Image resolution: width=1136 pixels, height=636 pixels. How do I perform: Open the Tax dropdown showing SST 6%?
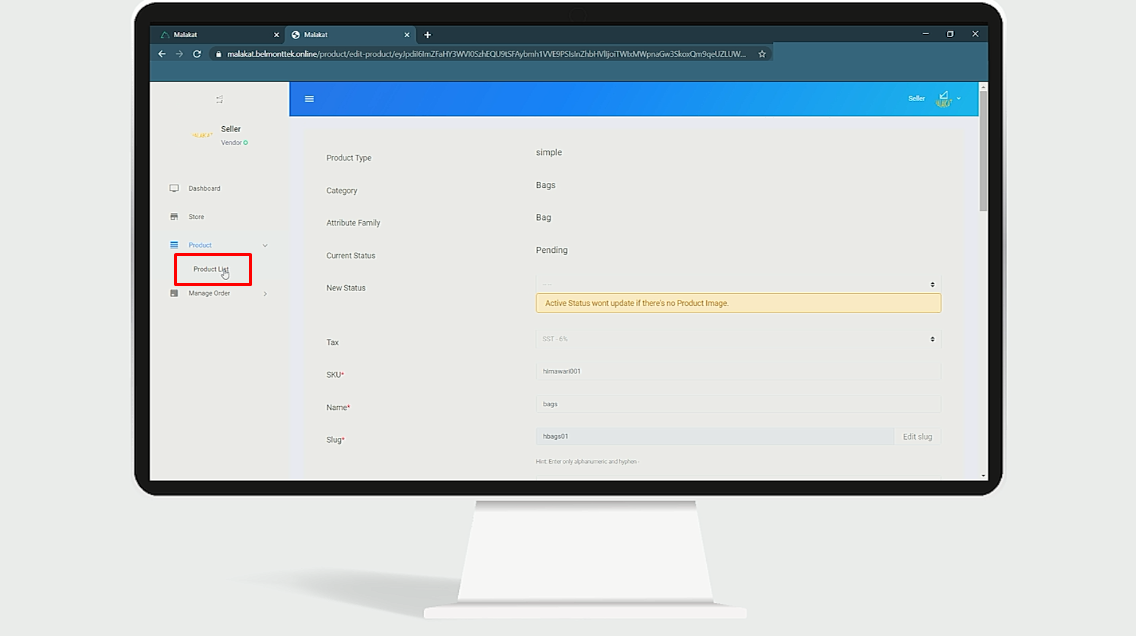[738, 339]
